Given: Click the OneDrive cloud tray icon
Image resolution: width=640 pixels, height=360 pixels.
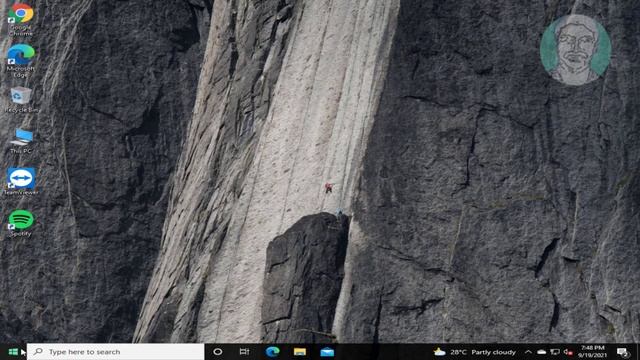Looking at the screenshot, I should tap(542, 352).
